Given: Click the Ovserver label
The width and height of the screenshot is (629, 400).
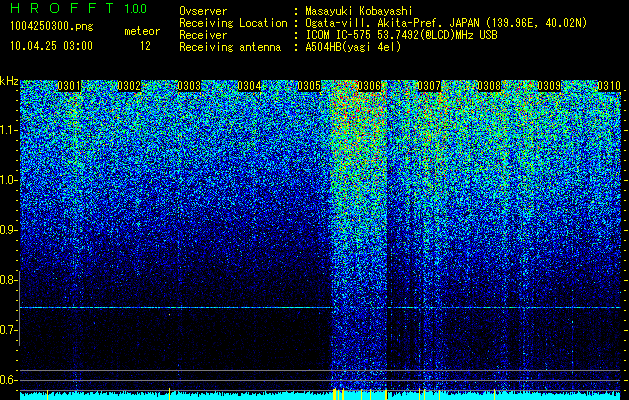Looking at the screenshot, I should (203, 11).
